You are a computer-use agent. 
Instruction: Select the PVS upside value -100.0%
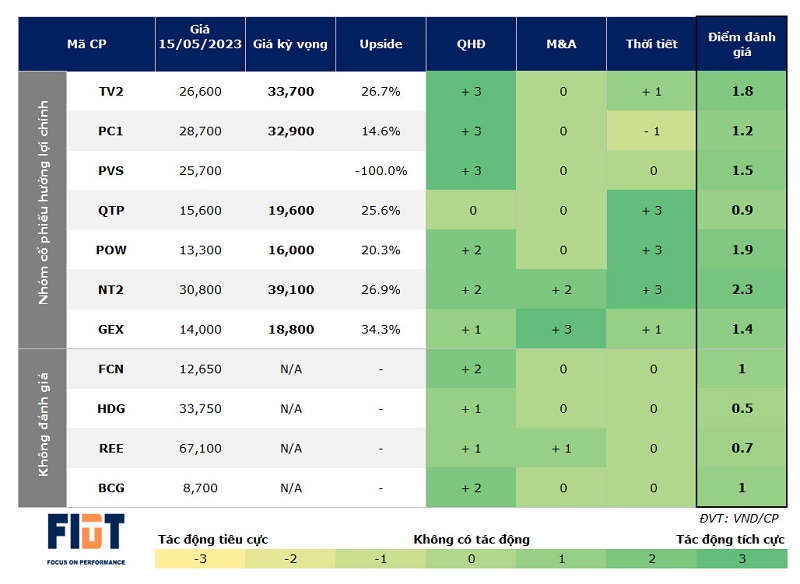380,171
